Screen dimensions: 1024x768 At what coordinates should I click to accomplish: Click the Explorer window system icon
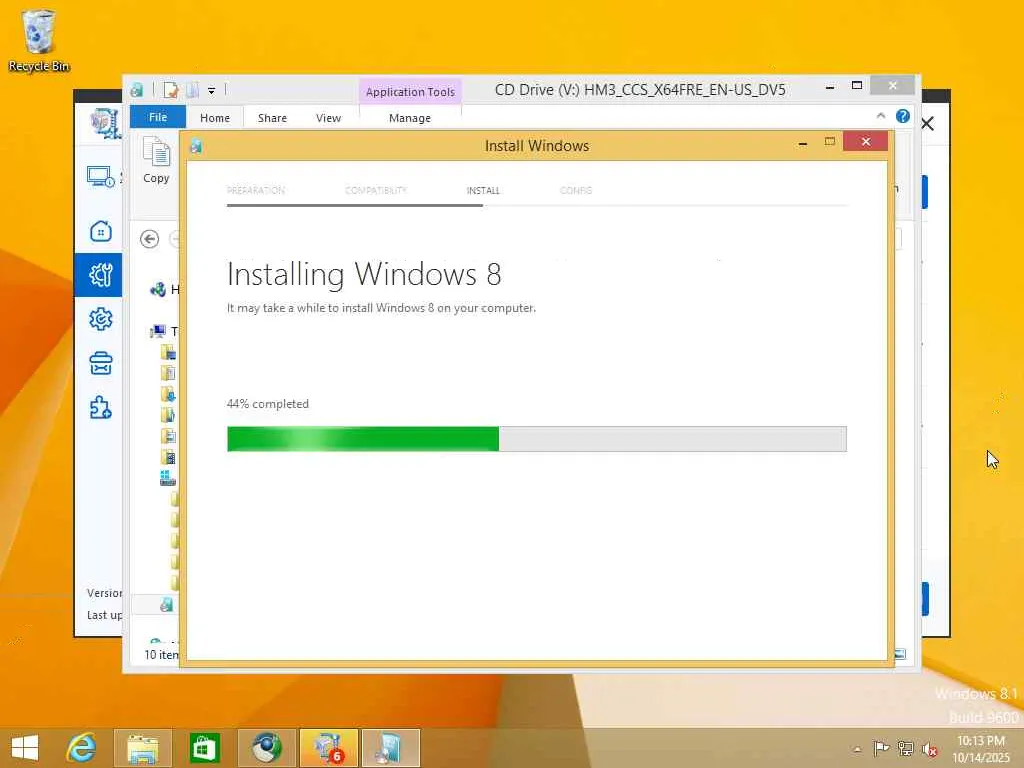pyautogui.click(x=136, y=90)
